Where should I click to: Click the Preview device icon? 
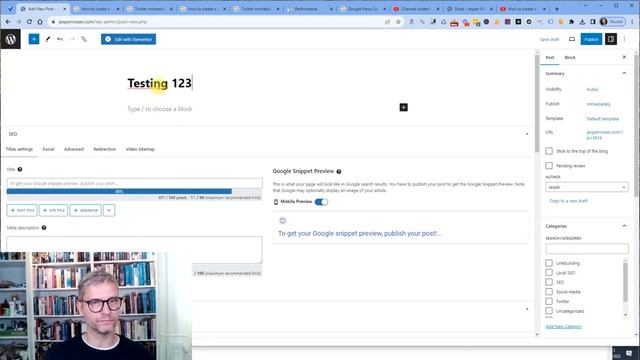tap(572, 39)
